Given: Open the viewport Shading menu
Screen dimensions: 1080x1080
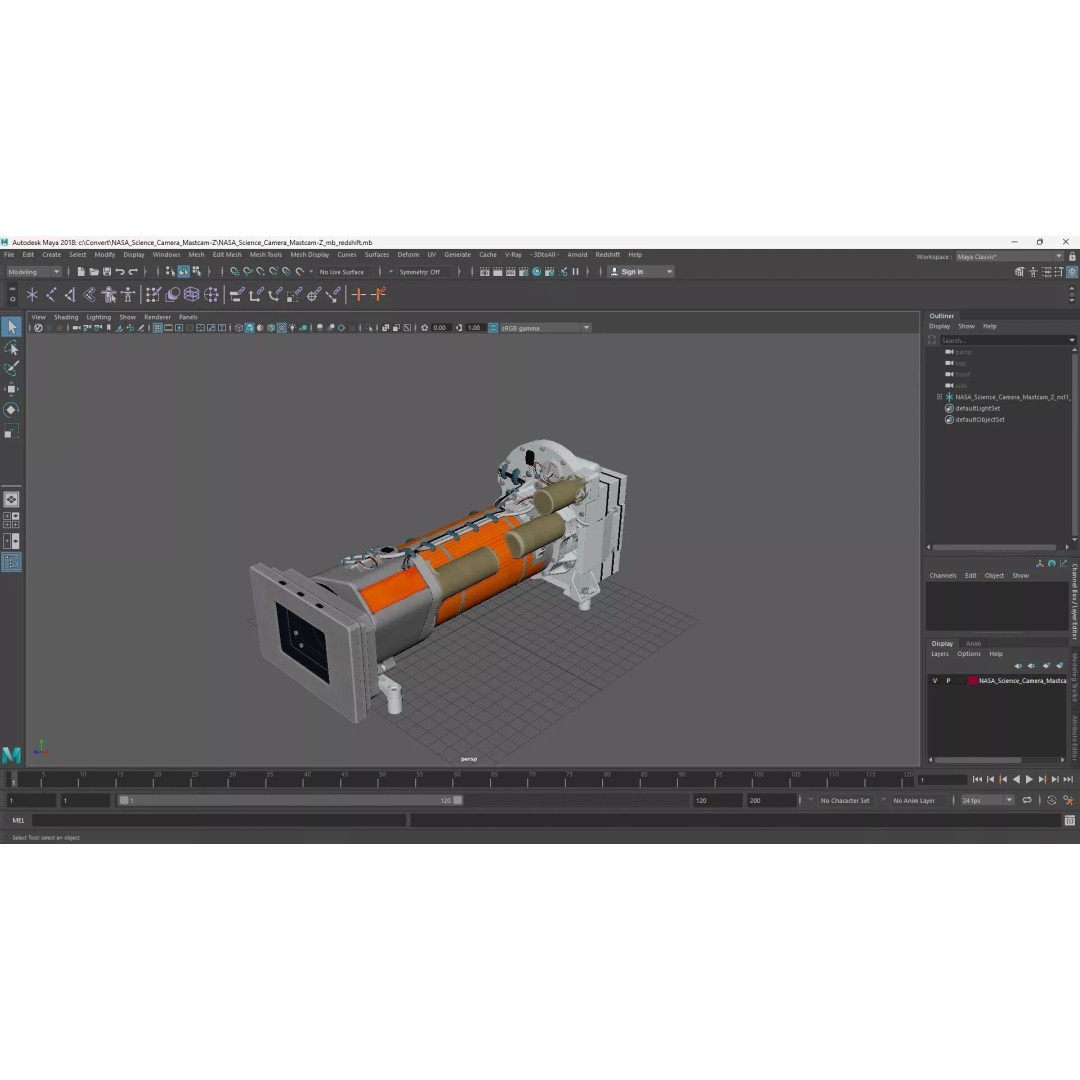Looking at the screenshot, I should (x=66, y=317).
